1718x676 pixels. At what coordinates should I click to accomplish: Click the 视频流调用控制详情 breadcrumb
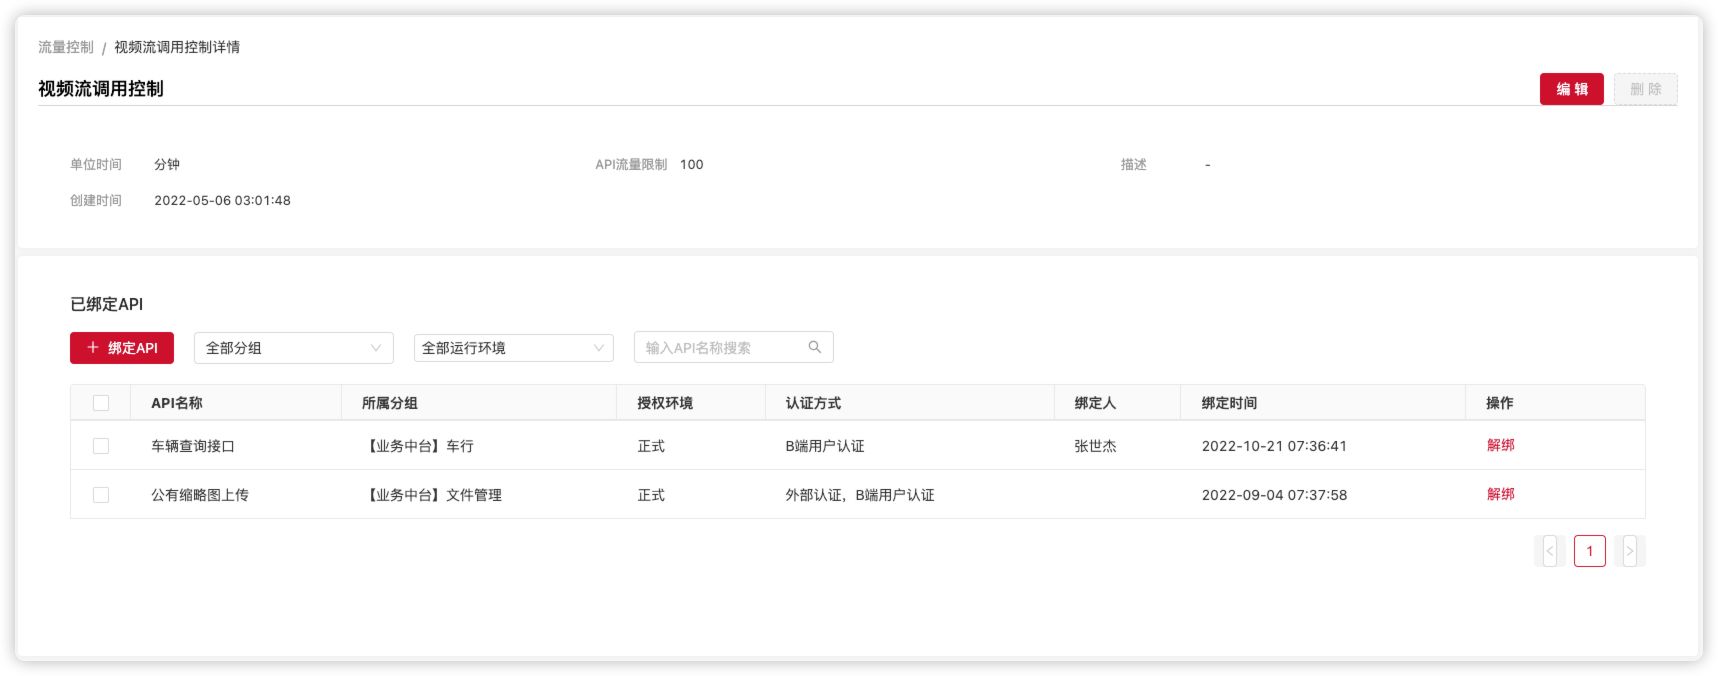[177, 47]
